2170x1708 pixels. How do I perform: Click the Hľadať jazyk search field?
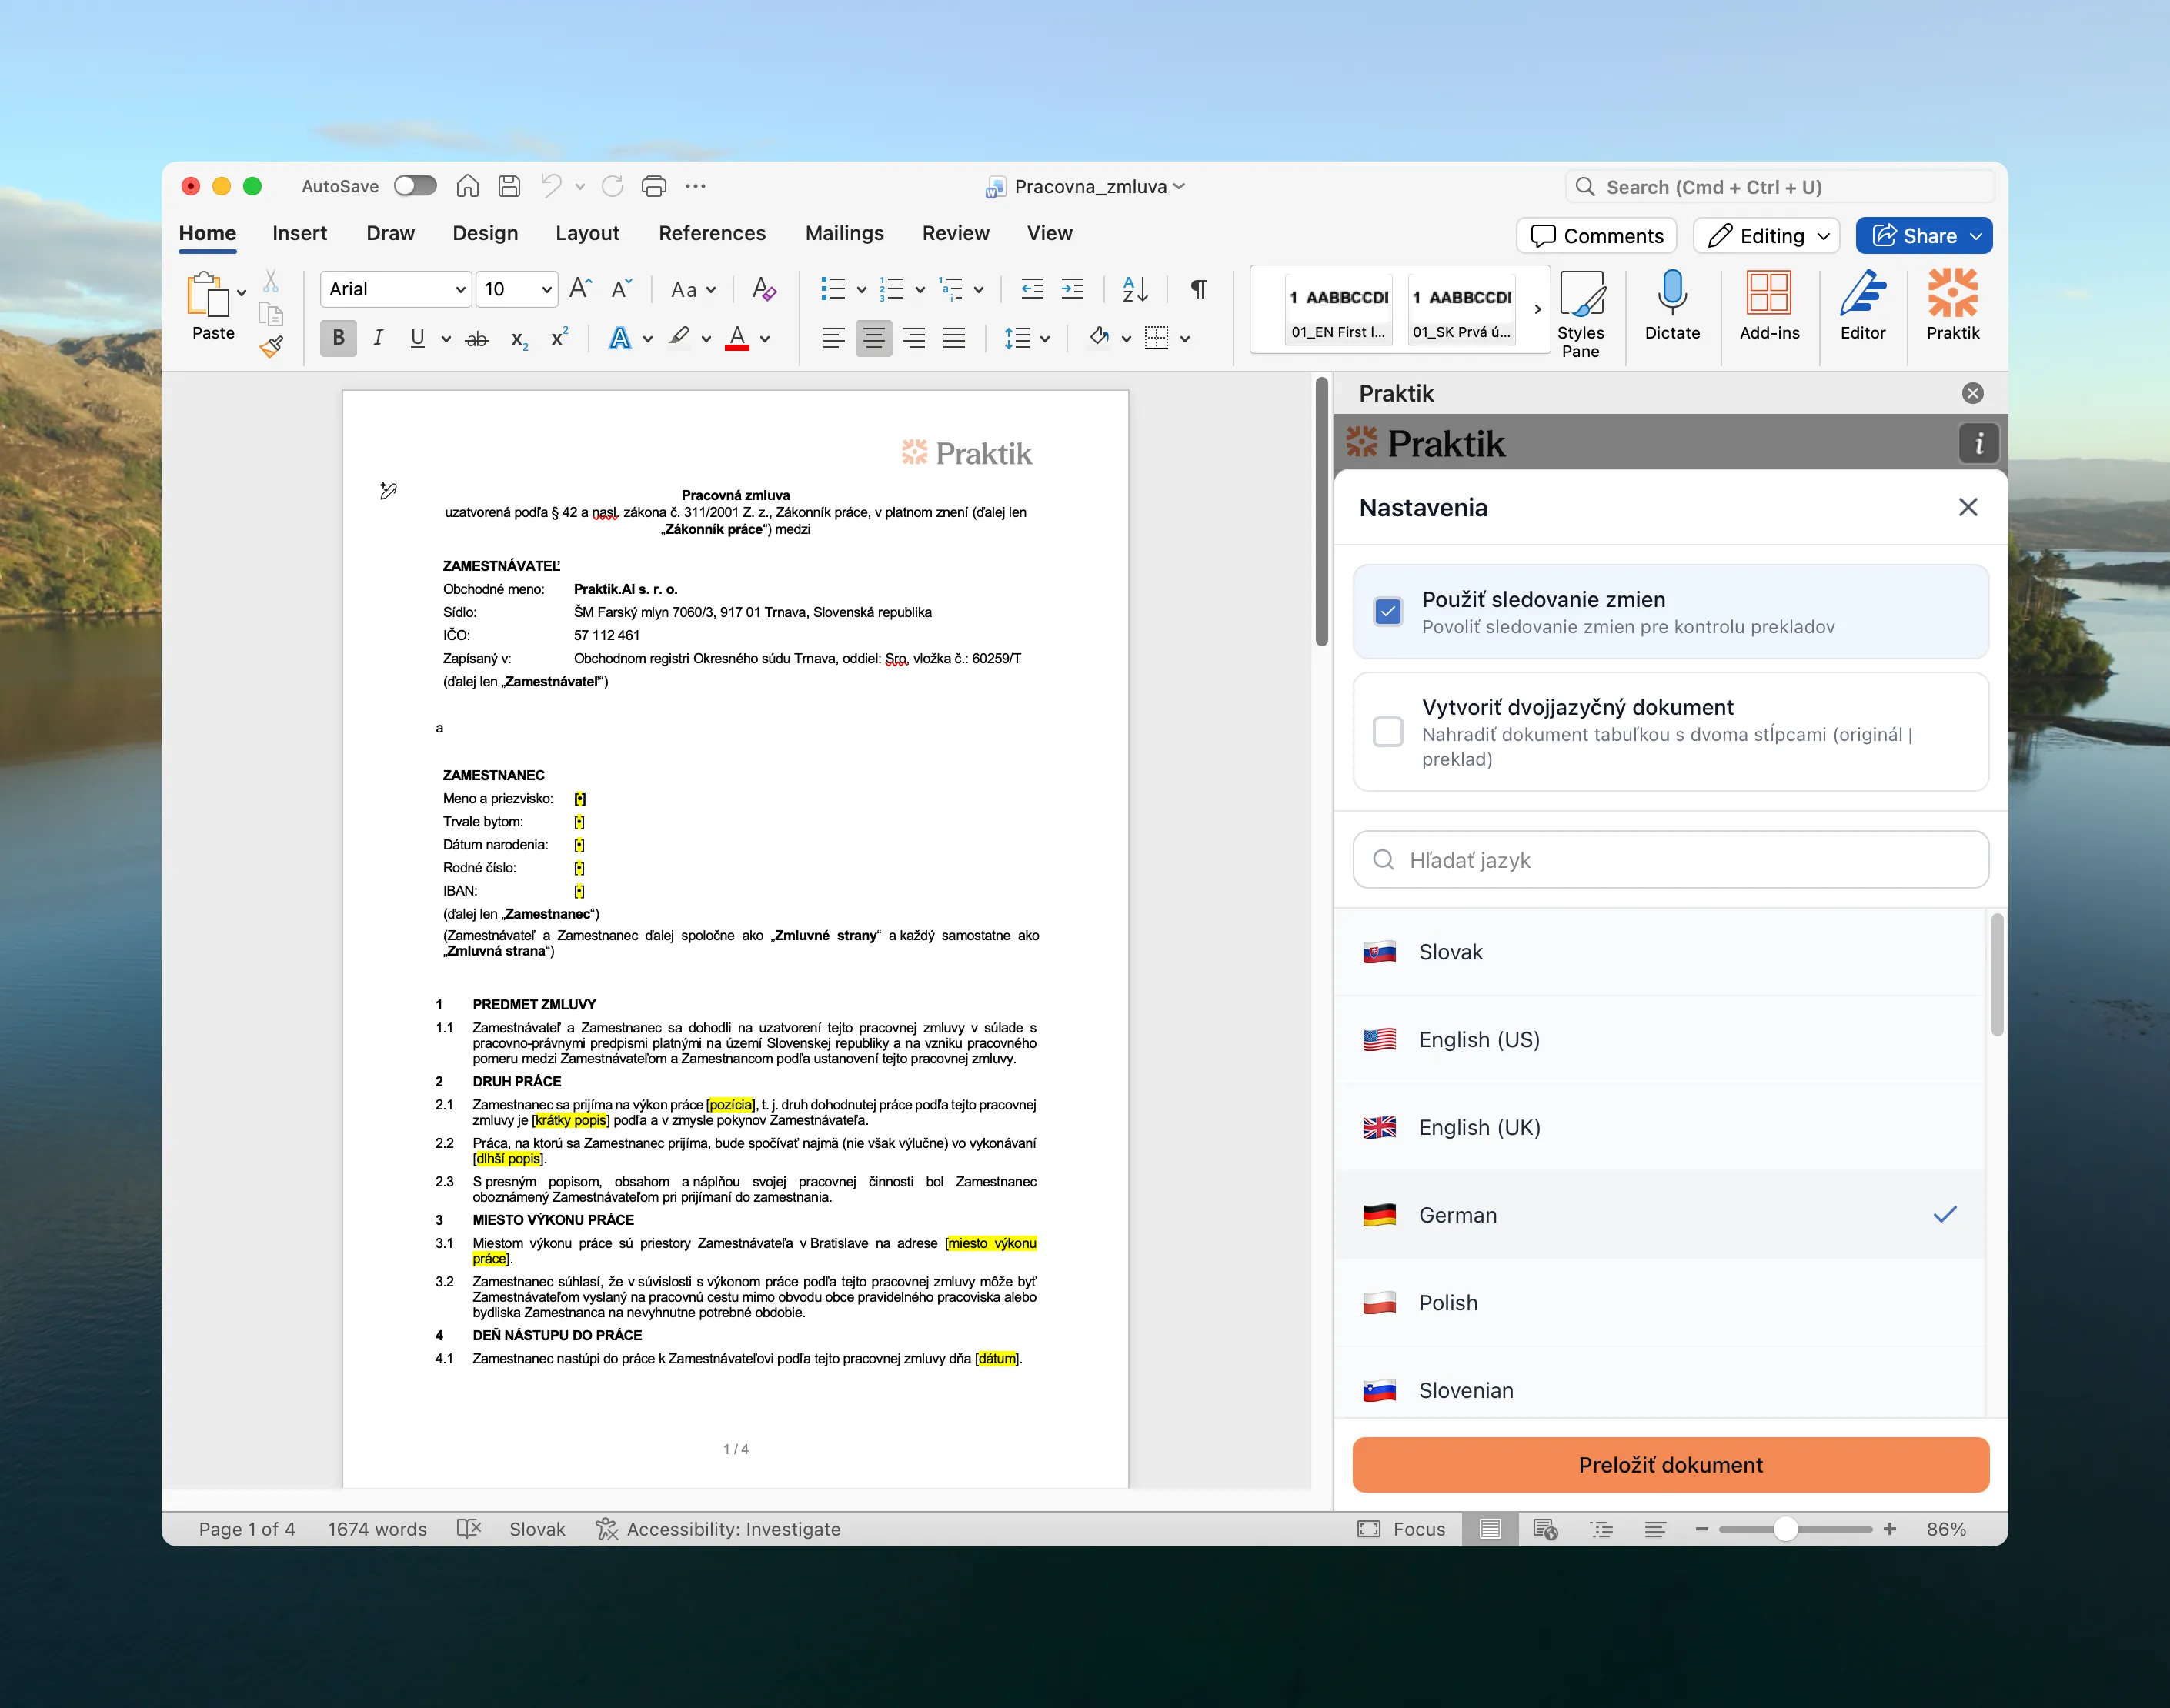tap(1670, 860)
